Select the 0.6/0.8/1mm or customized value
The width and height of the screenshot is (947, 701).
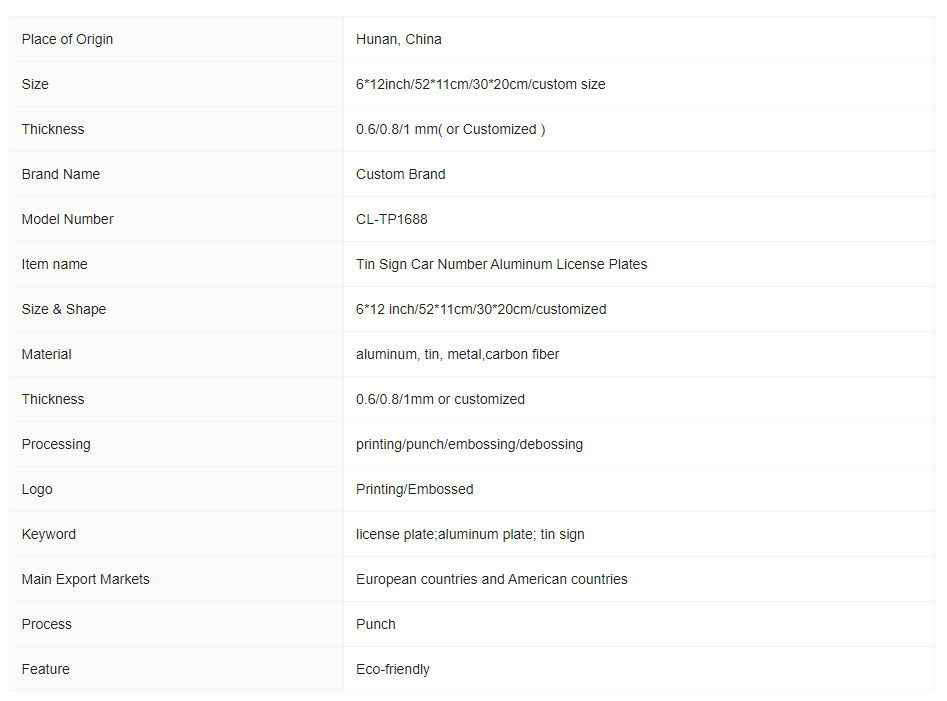tap(440, 399)
